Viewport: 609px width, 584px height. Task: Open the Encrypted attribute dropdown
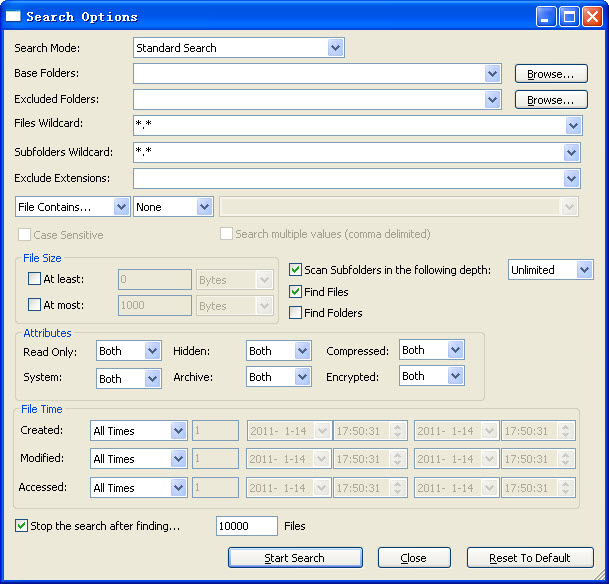[x=455, y=377]
